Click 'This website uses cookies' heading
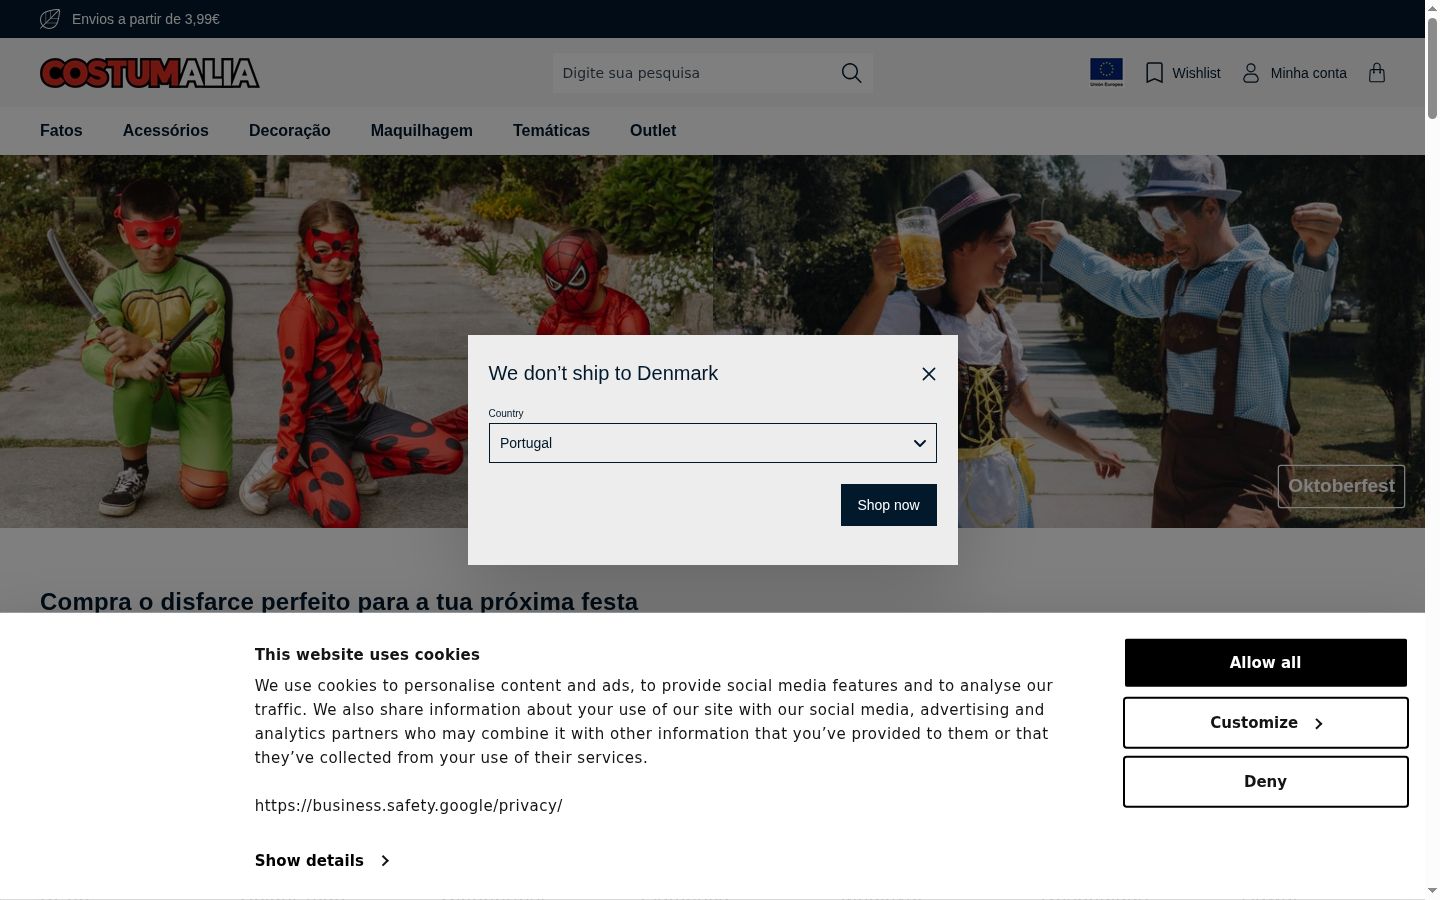This screenshot has width=1440, height=900. (x=367, y=655)
